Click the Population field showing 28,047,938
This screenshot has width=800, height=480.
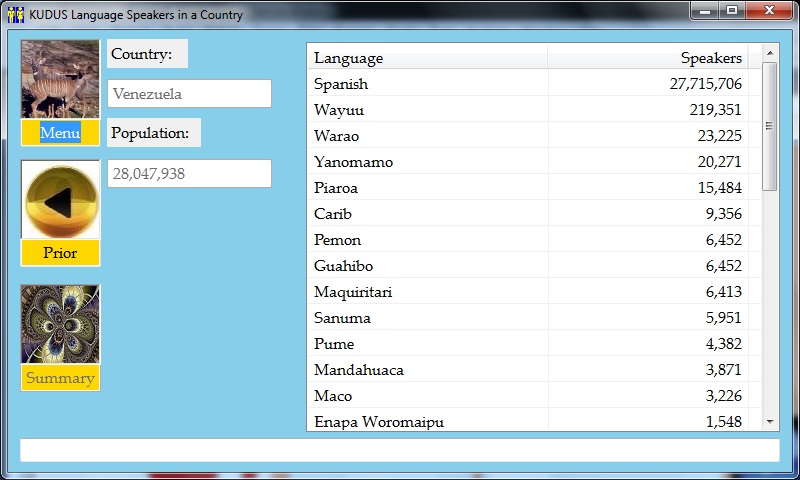pyautogui.click(x=189, y=174)
